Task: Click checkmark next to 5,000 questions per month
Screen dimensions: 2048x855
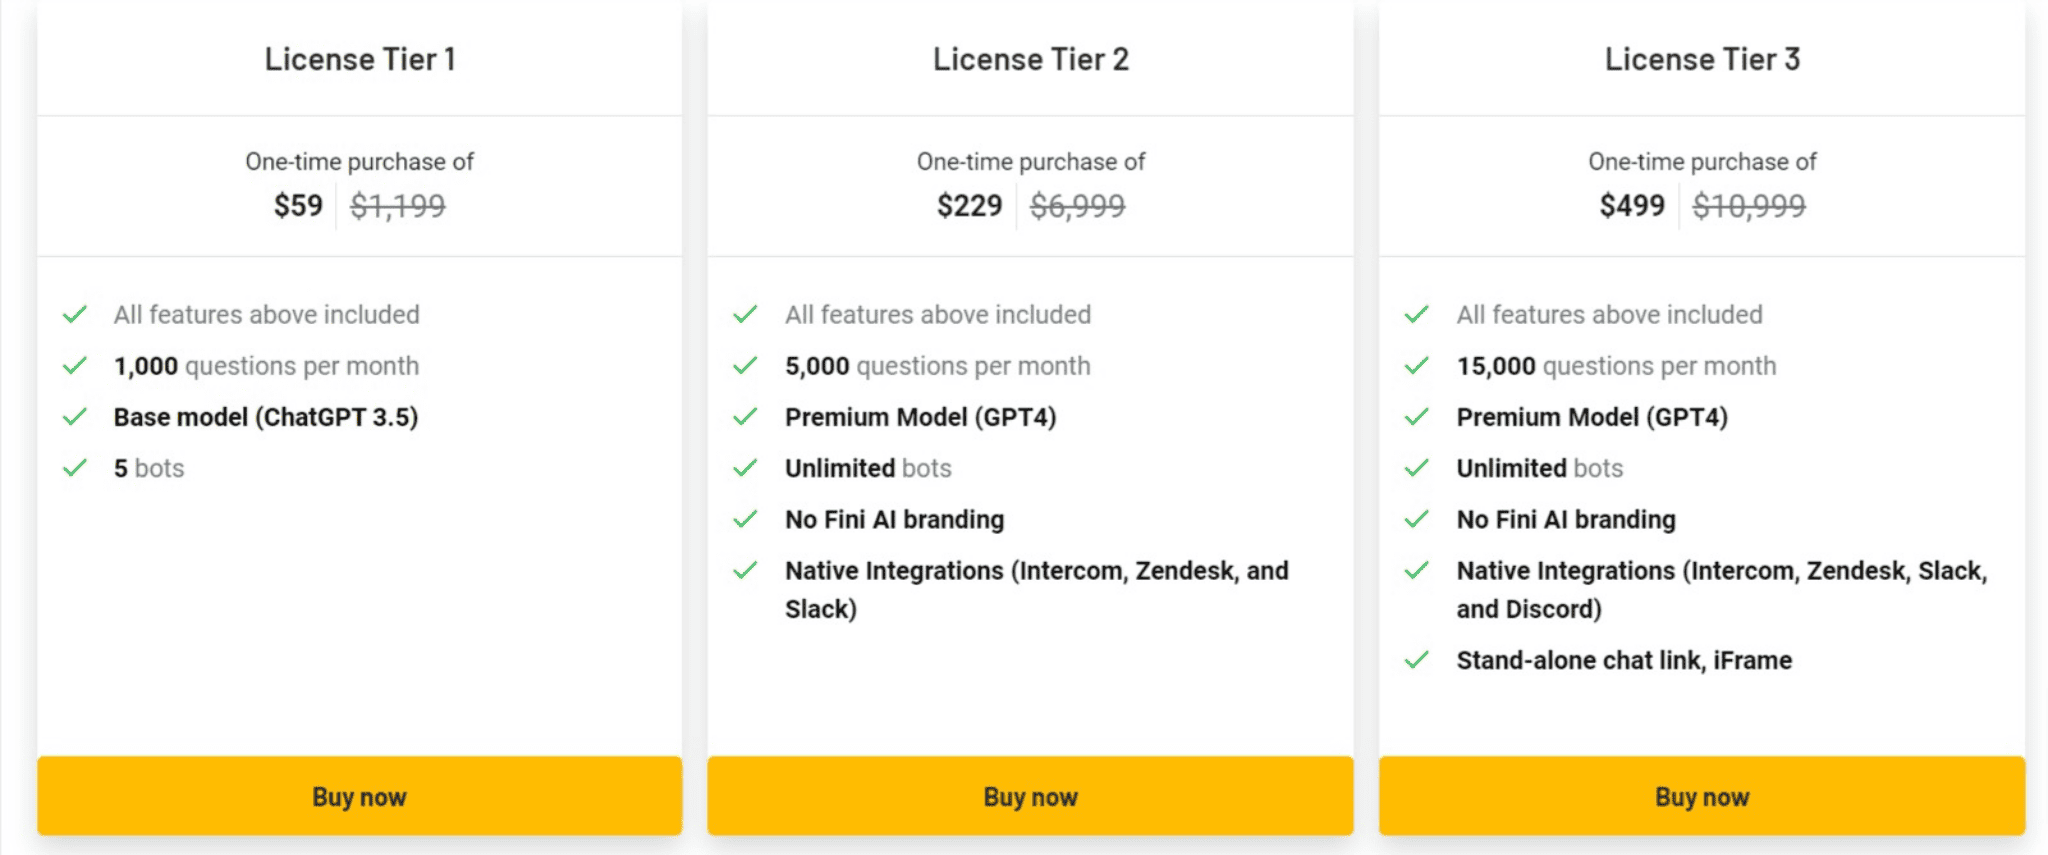Action: click(x=745, y=366)
